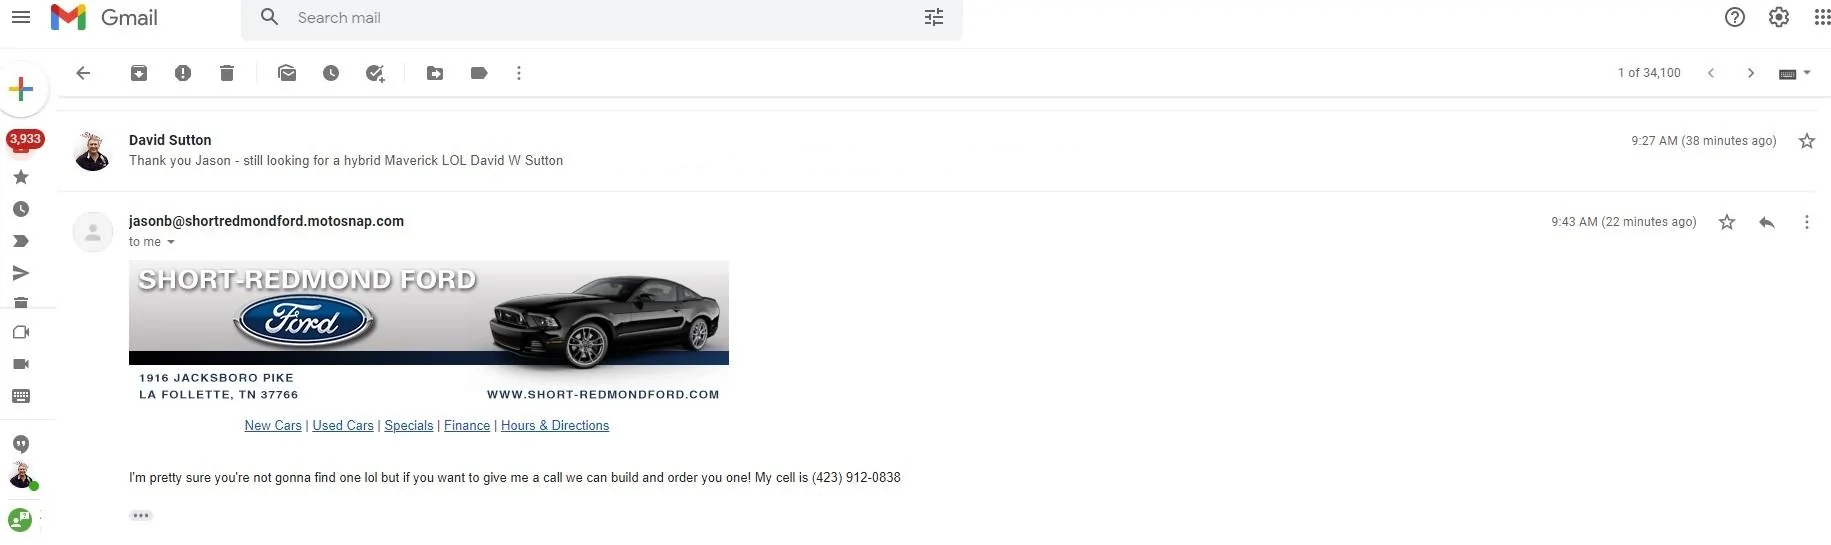Click sidebar profile avatar with green dot
The width and height of the screenshot is (1831, 545).
(22, 475)
